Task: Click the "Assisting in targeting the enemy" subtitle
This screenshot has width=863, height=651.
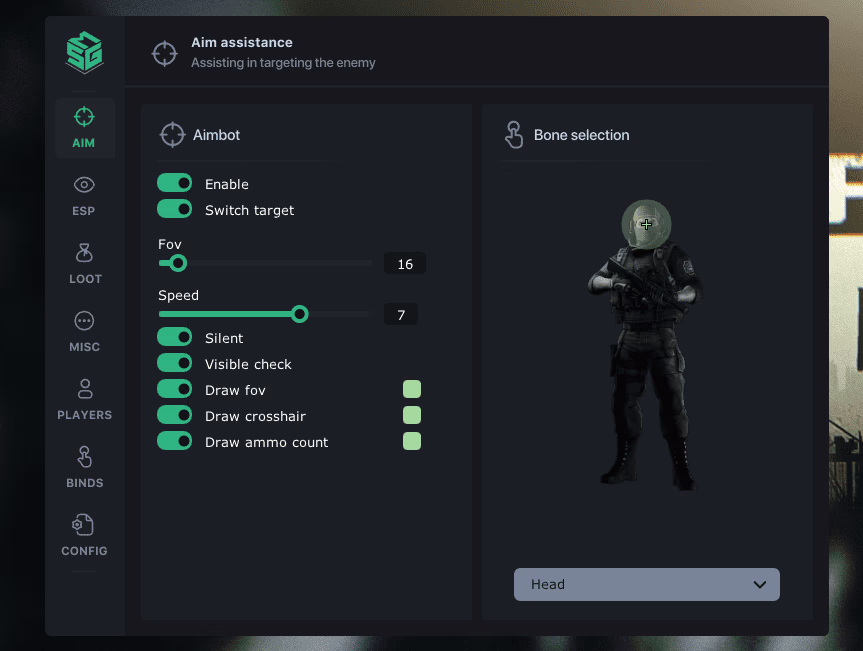Action: pos(283,63)
